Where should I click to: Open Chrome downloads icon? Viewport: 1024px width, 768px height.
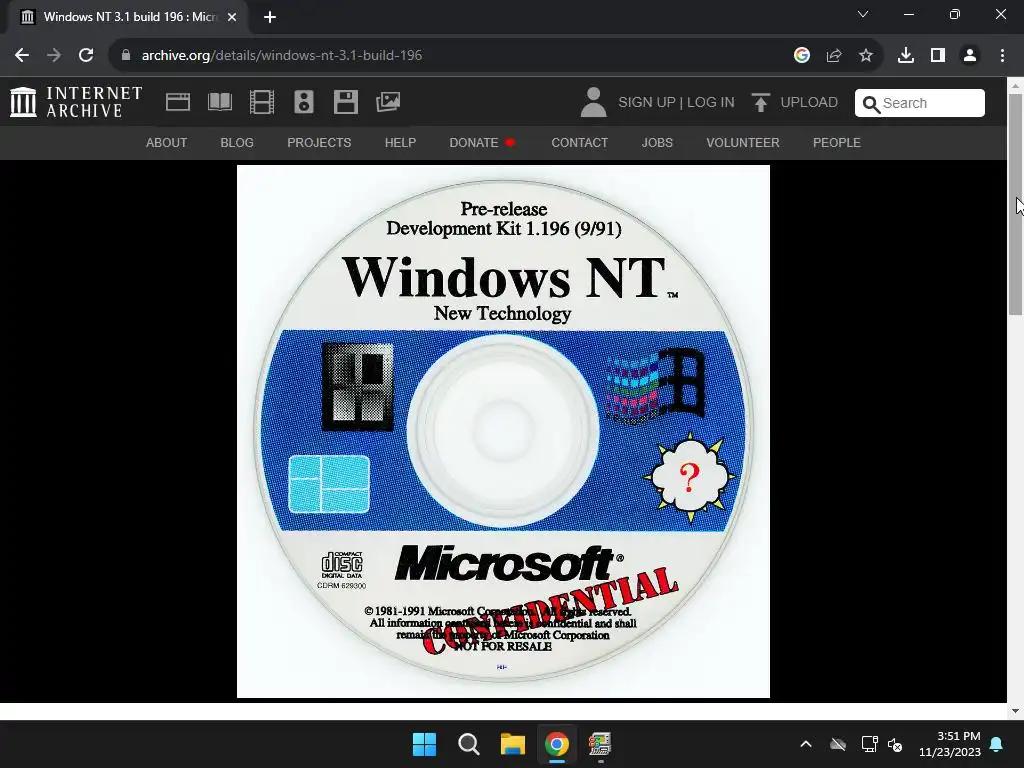point(906,56)
